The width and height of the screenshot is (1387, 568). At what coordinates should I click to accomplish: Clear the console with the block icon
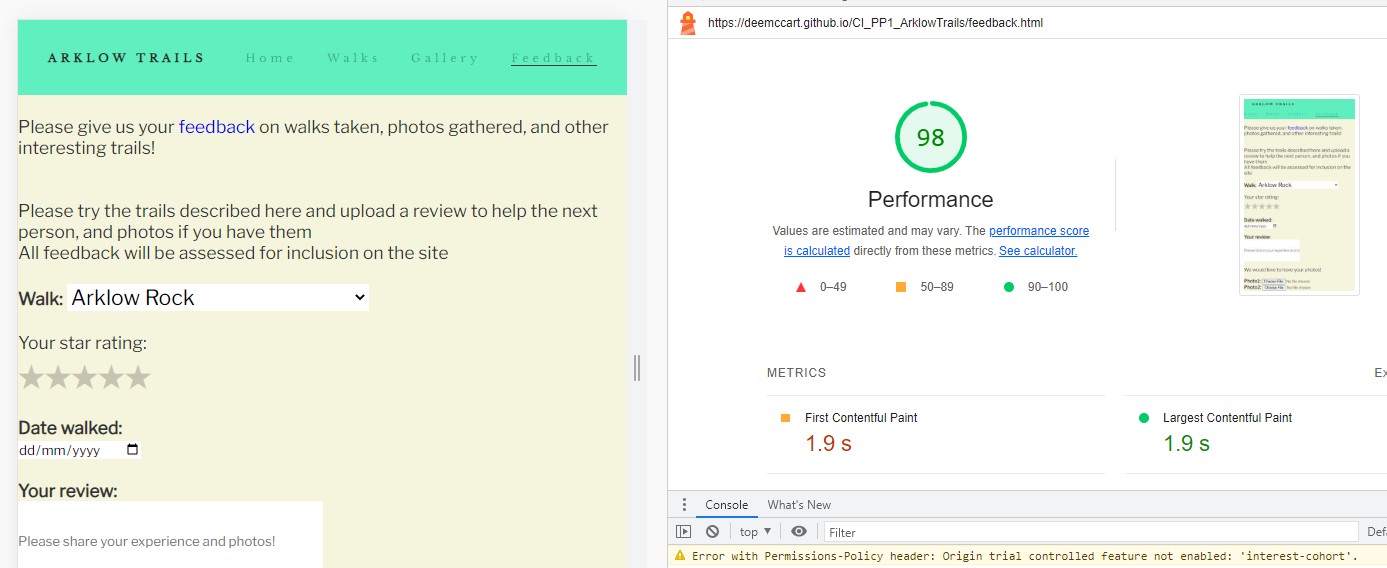click(712, 532)
